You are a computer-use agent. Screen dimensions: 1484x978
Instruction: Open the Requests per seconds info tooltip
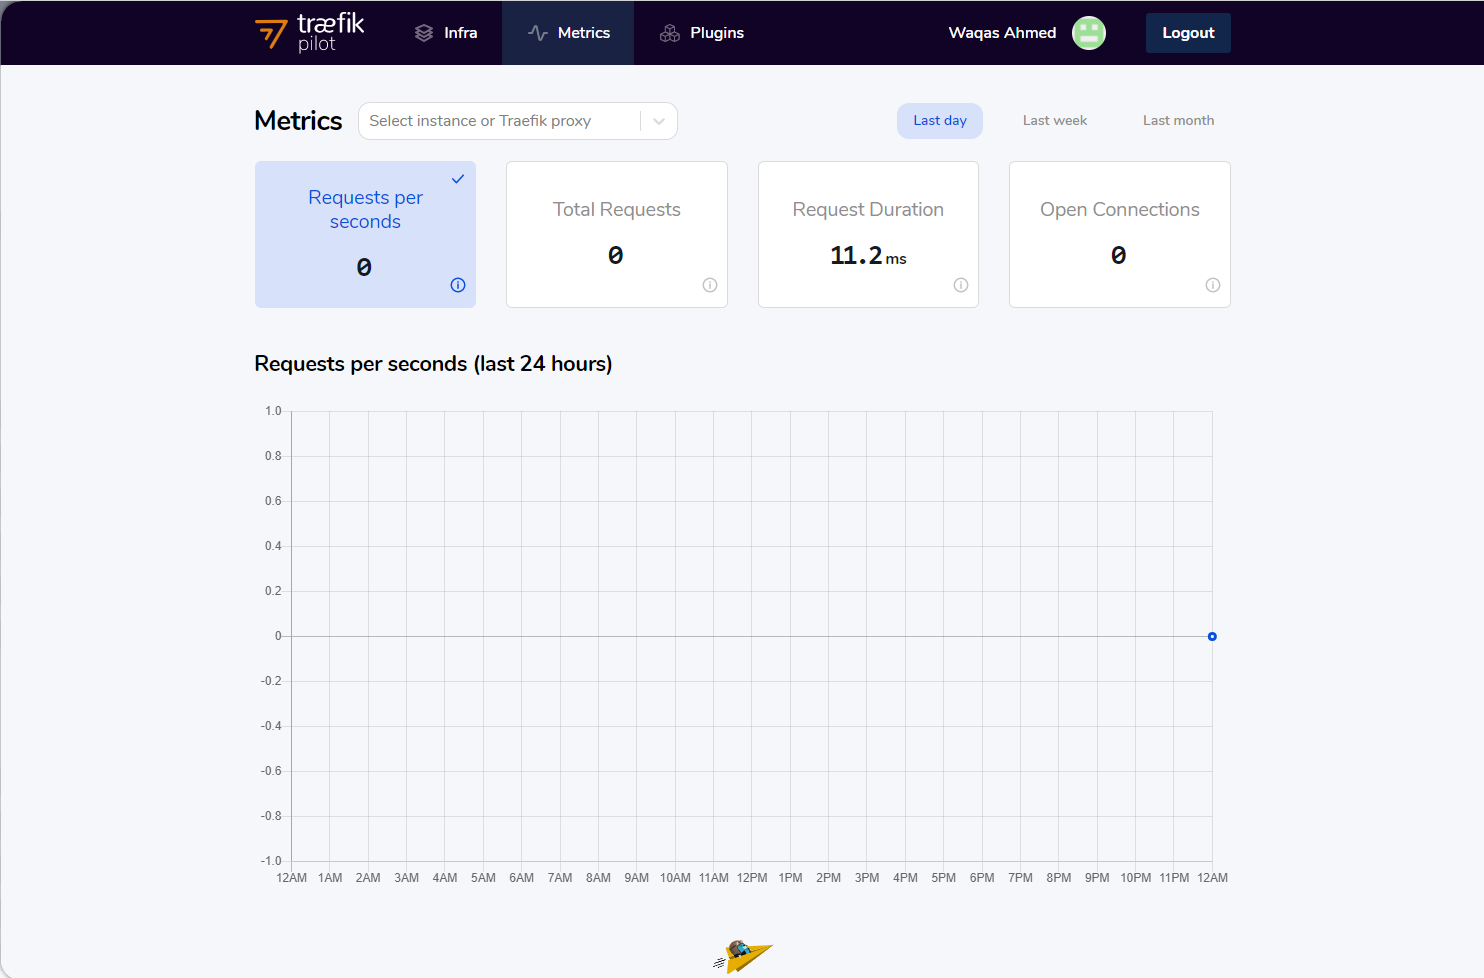point(457,285)
